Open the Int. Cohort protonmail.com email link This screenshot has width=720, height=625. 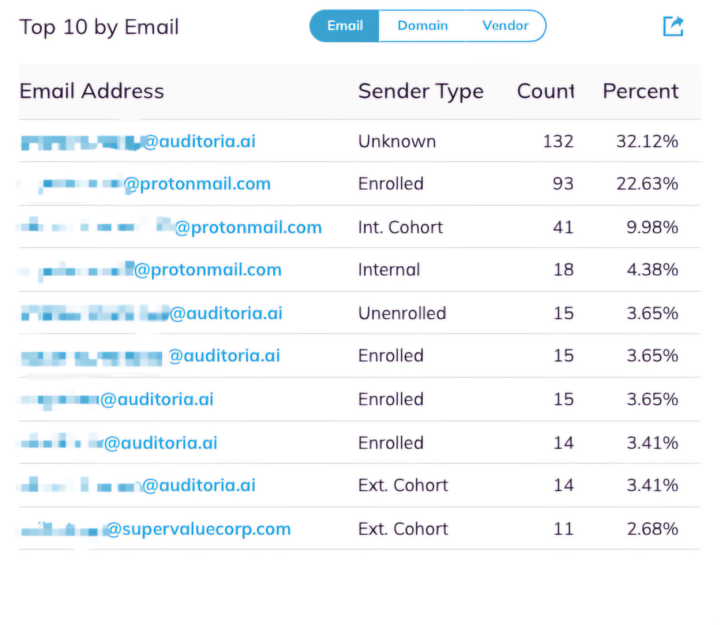point(171,227)
